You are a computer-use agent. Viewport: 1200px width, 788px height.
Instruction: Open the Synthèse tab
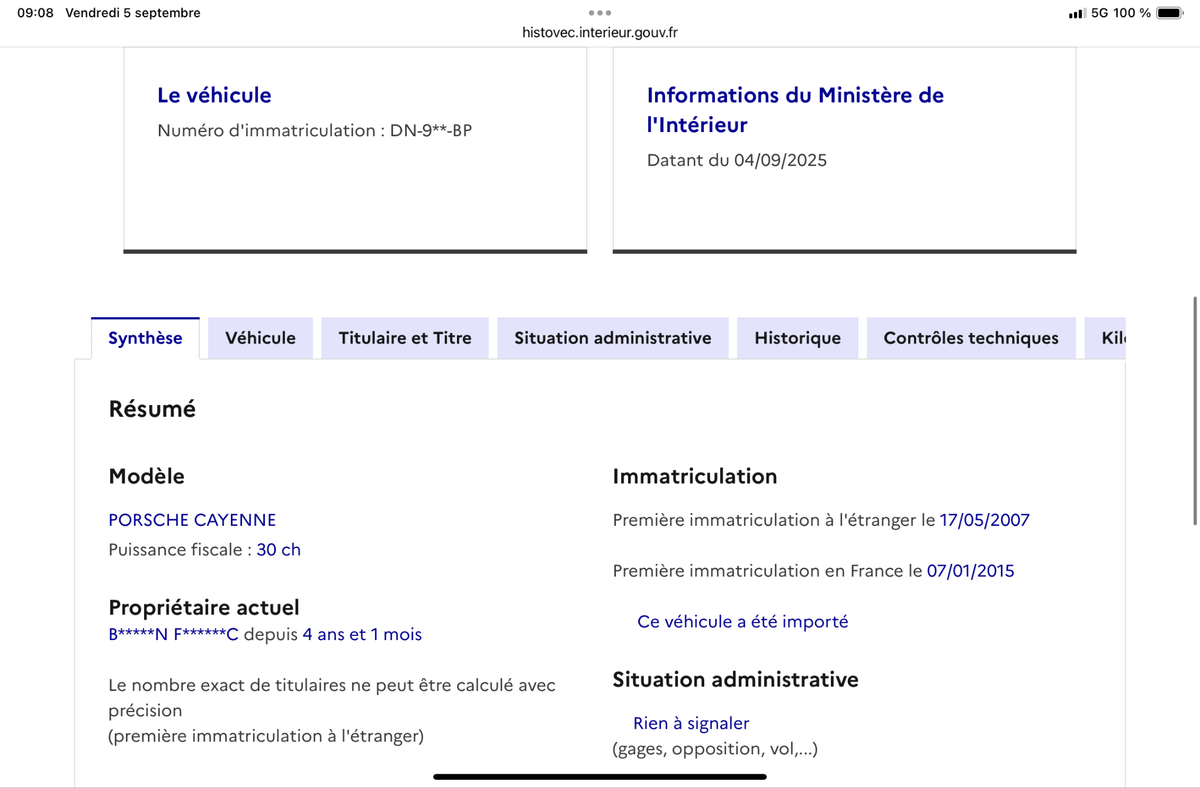click(x=145, y=338)
